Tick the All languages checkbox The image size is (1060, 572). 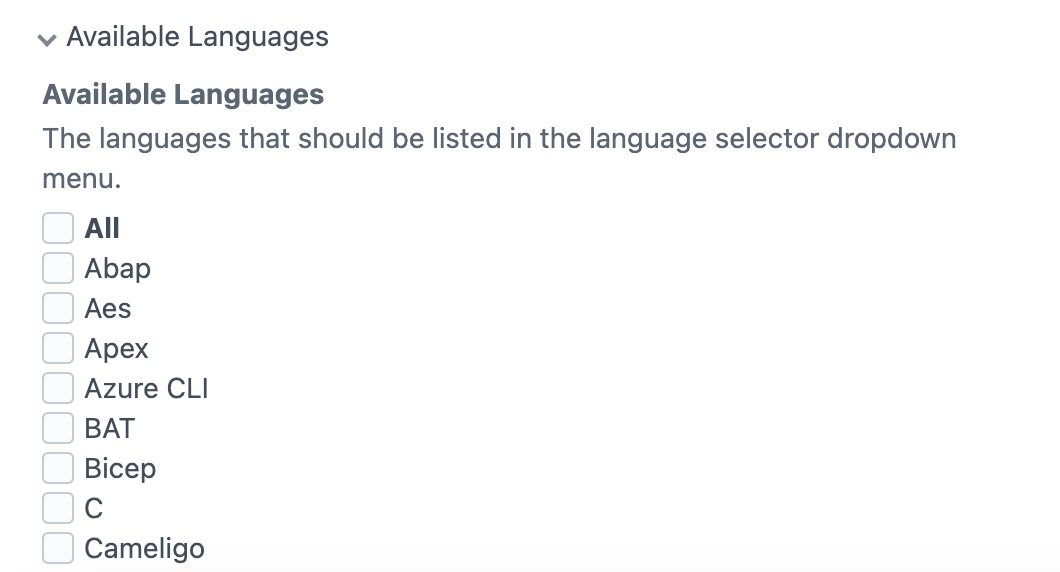click(58, 228)
